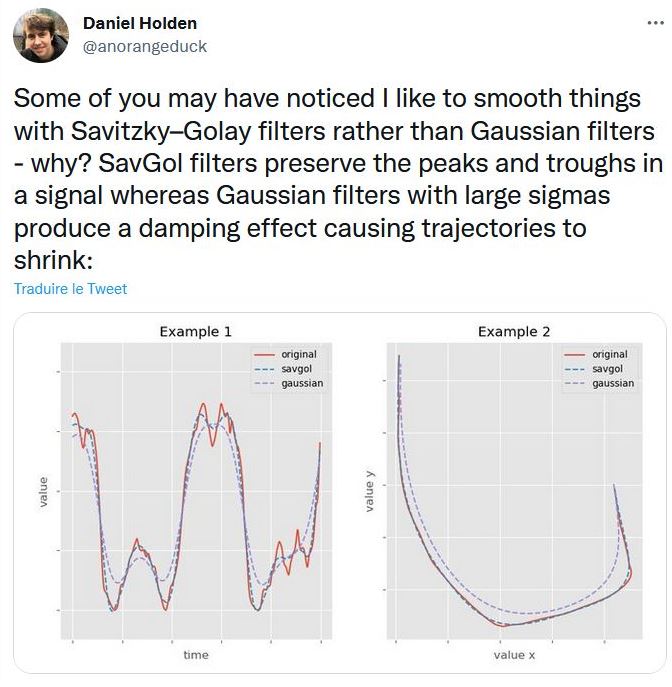Click the original legend entry in Example 2
Screen dimensions: 672x687
609,355
